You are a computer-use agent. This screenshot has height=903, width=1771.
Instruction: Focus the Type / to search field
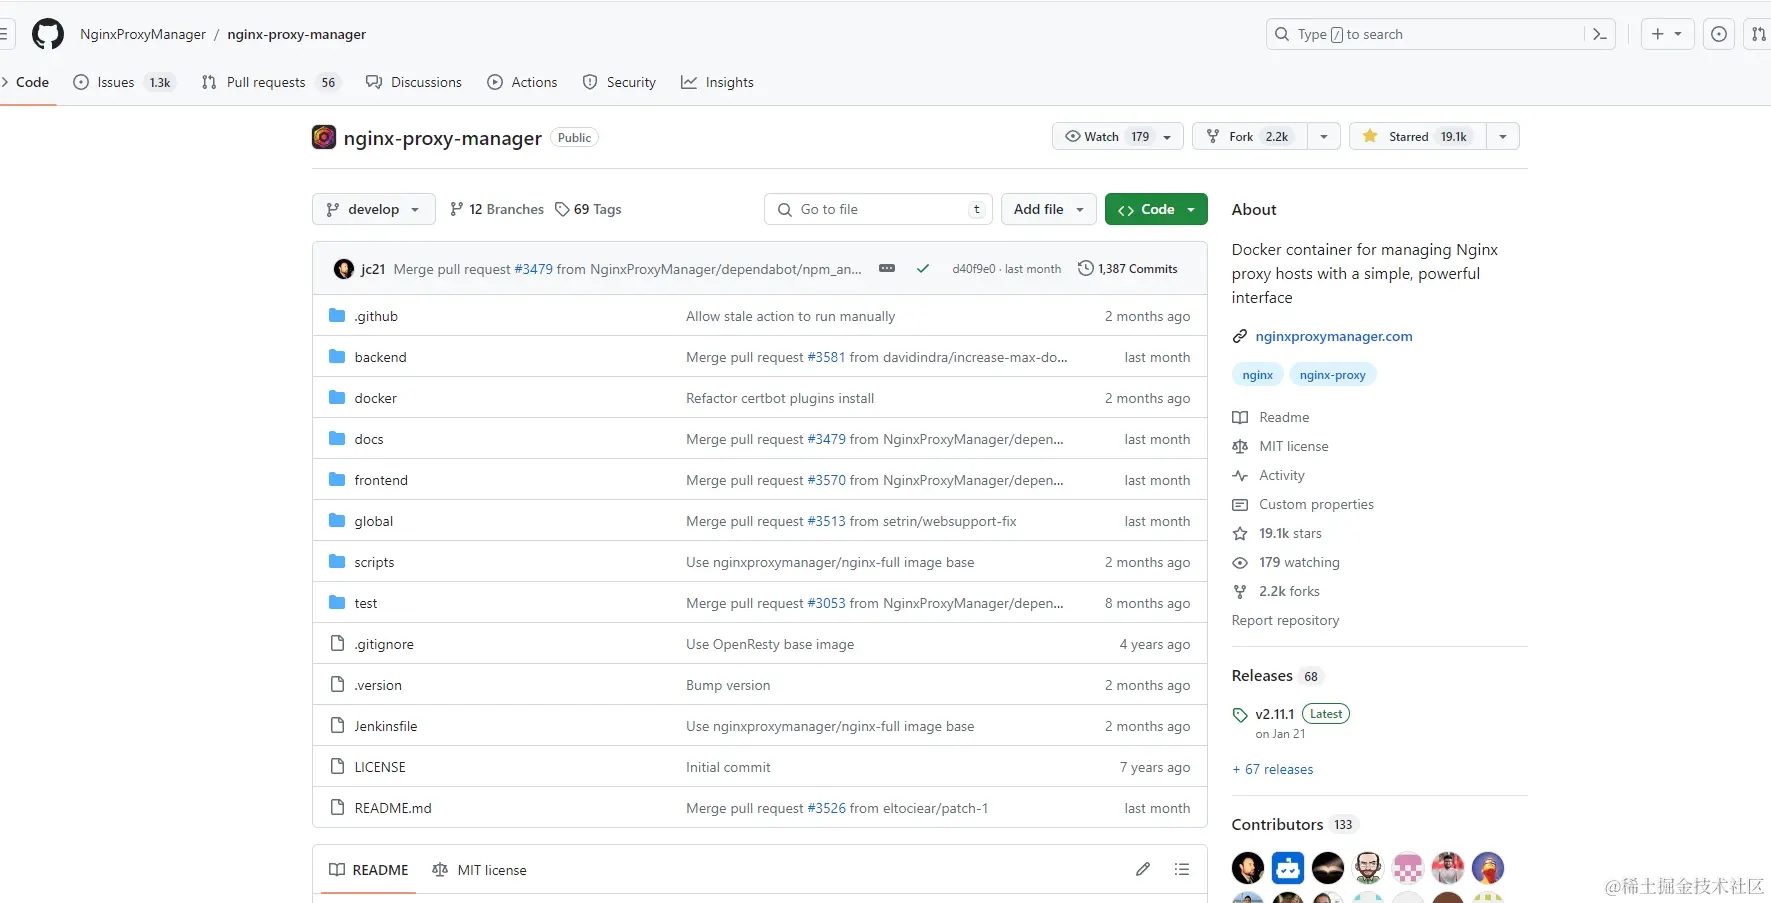coord(1440,34)
